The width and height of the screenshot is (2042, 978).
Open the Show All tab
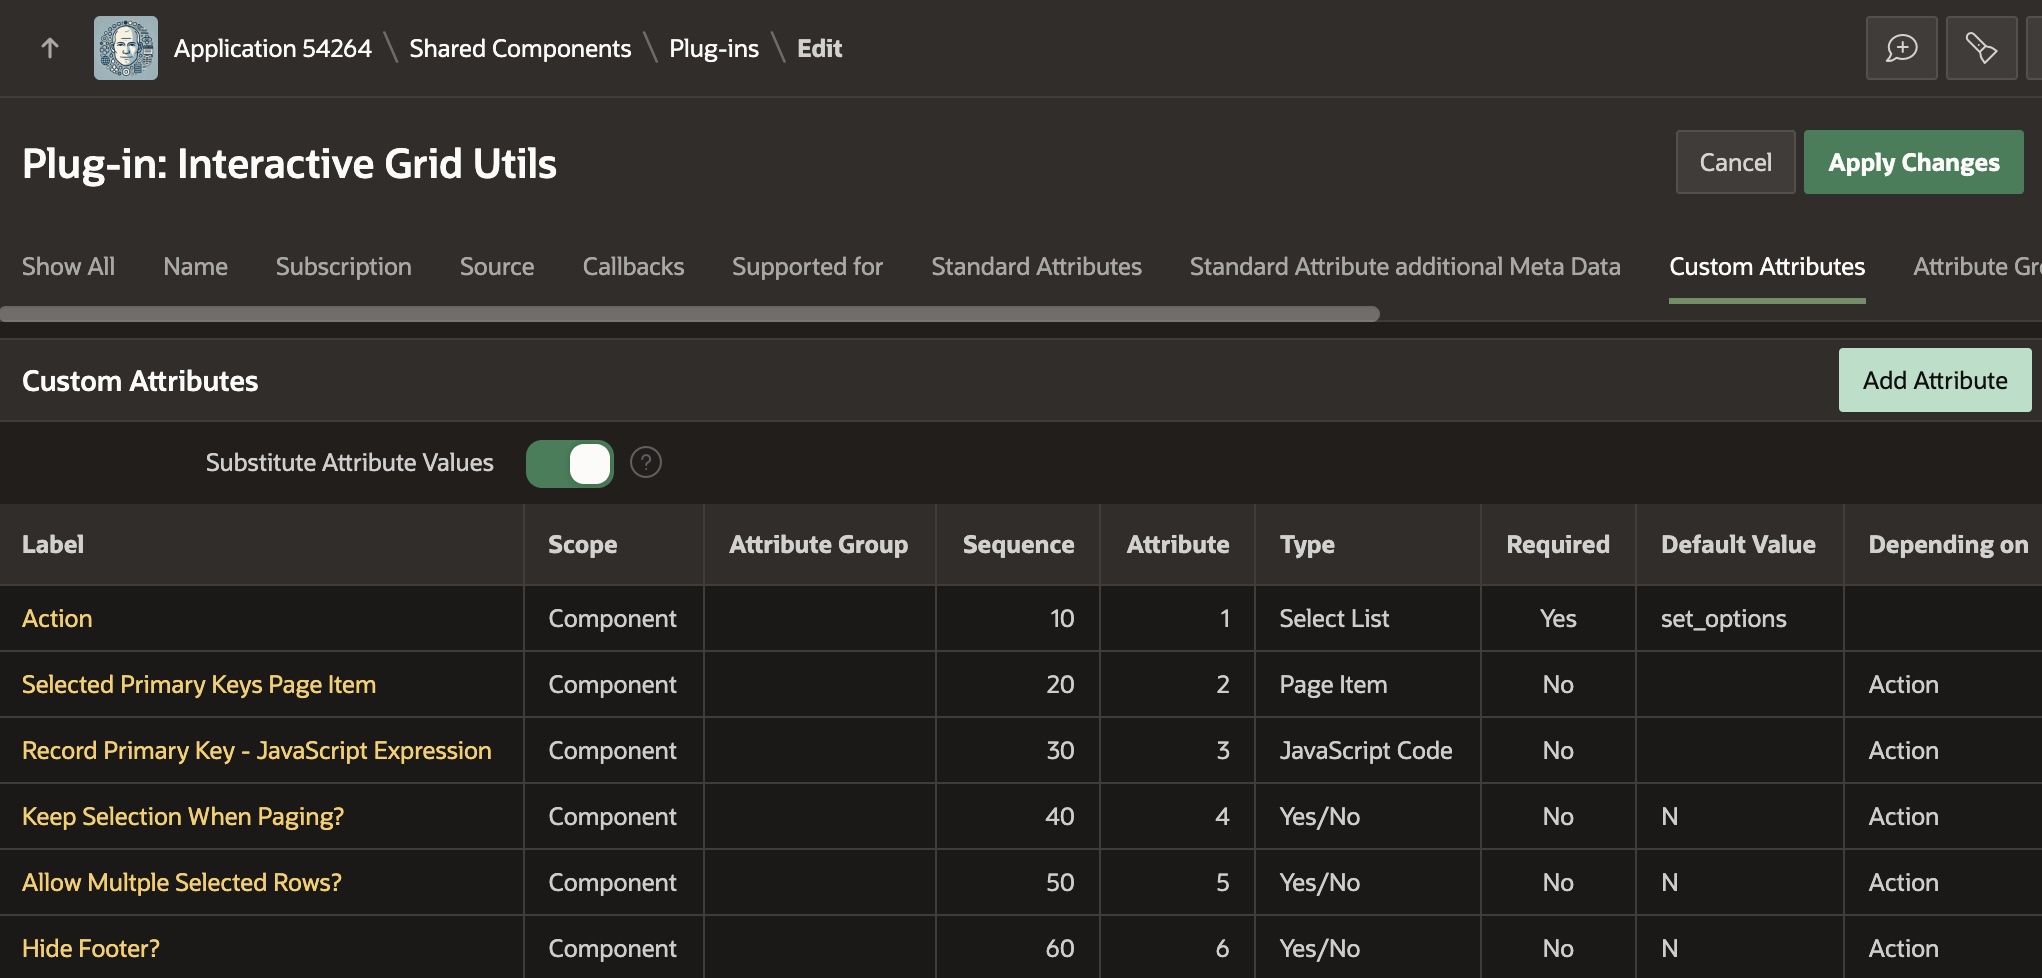(68, 267)
